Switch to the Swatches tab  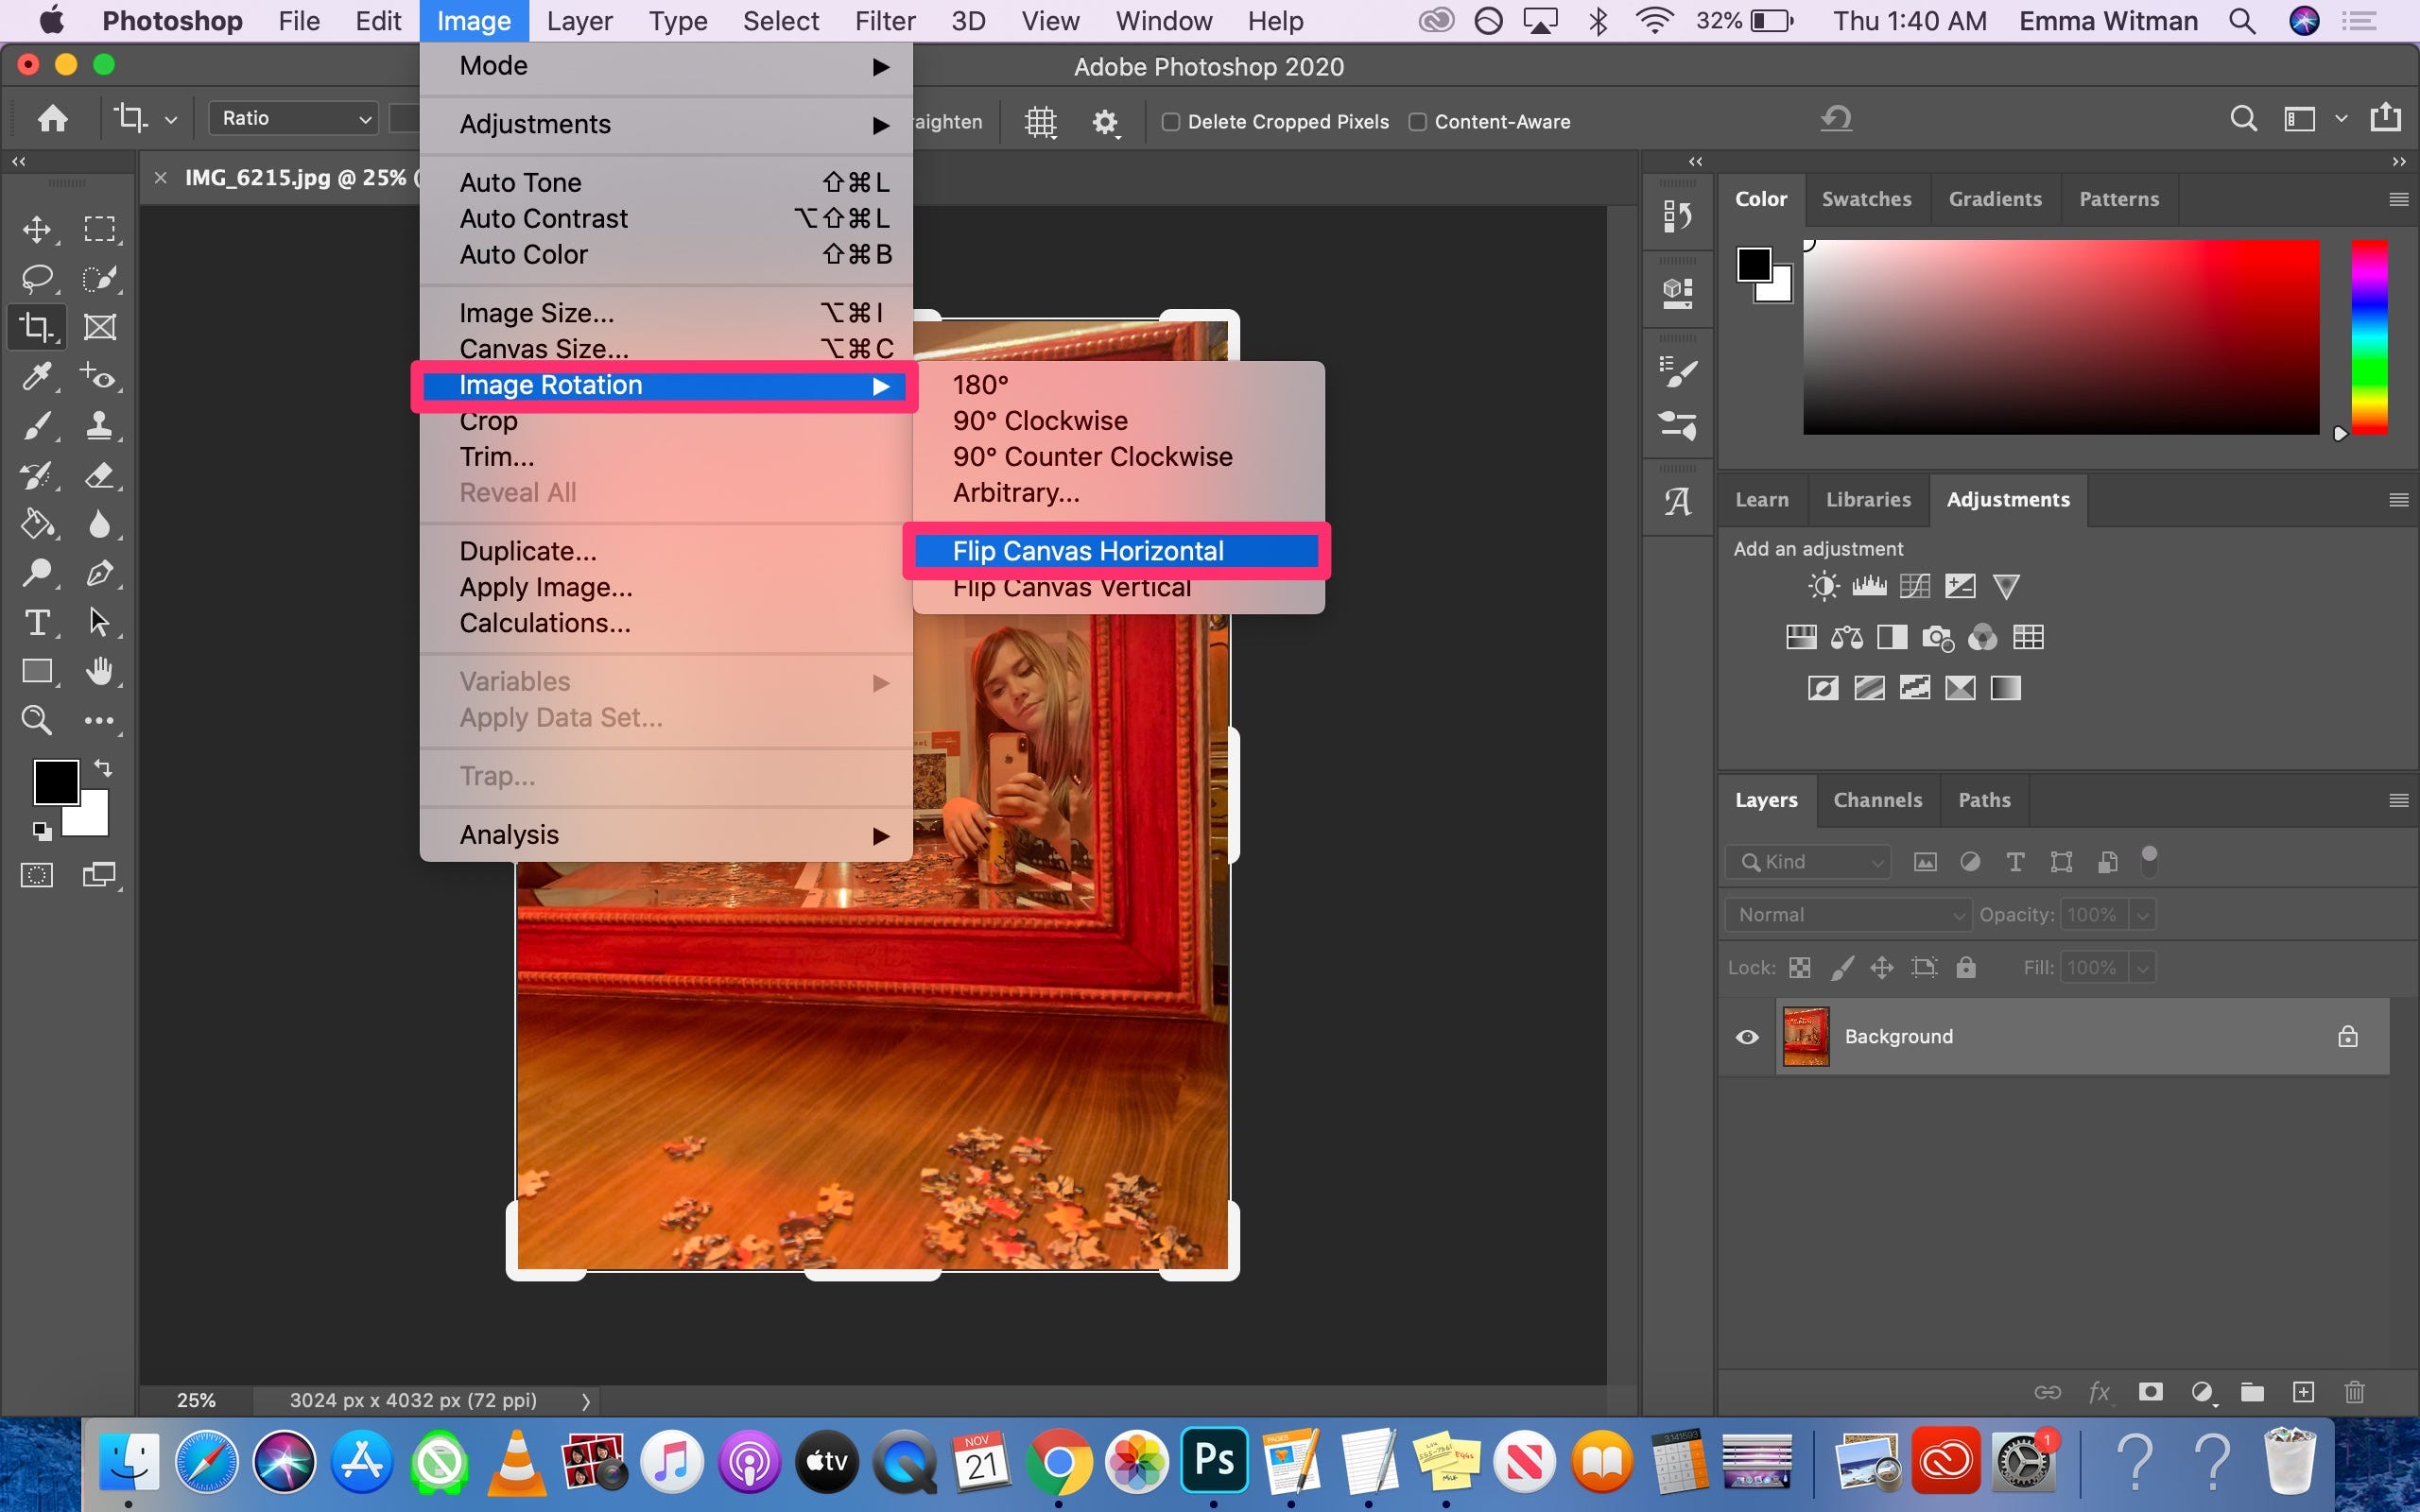click(1866, 199)
